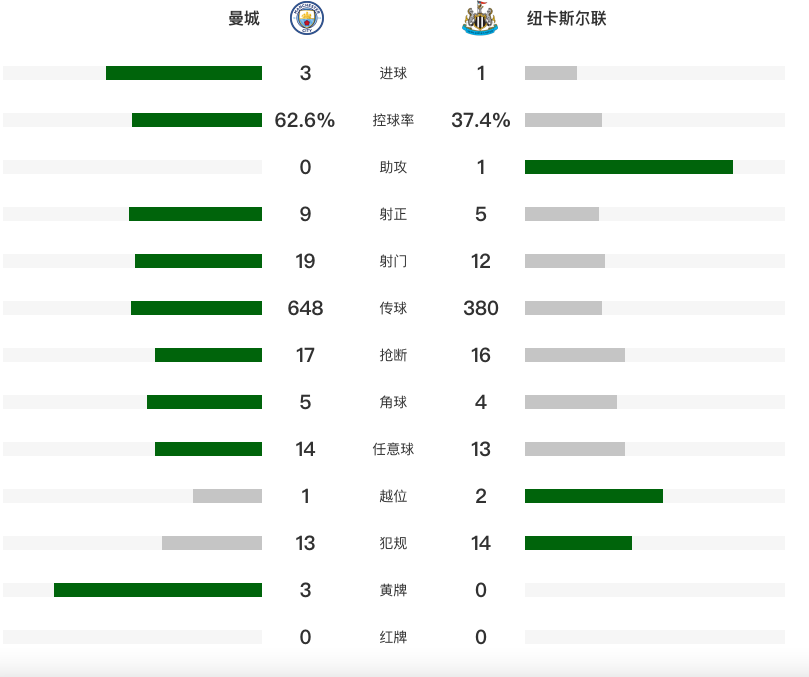This screenshot has height=677, width=809.
Task: Click the 红牌 stat label
Action: pyautogui.click(x=393, y=637)
